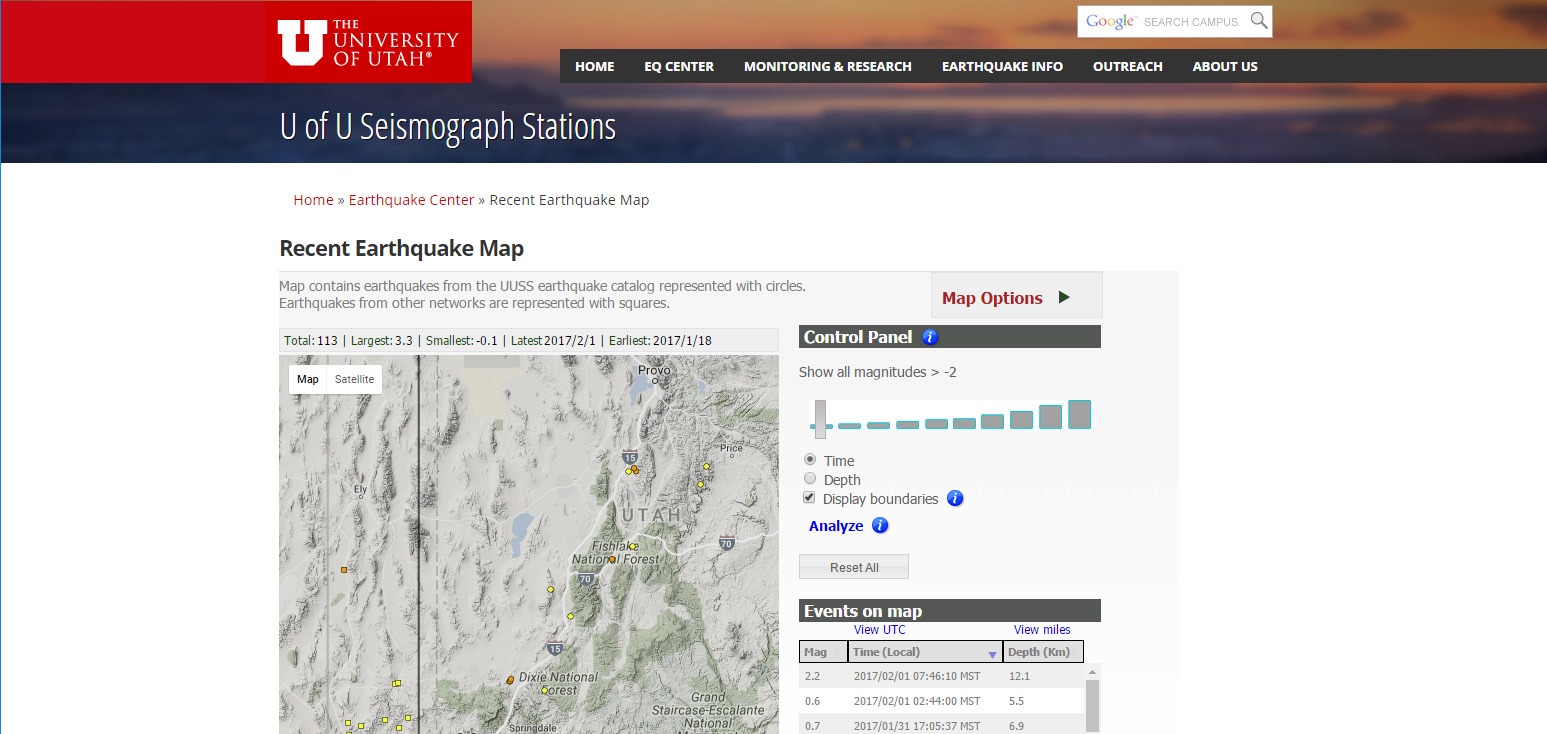Click the Map Options arrow icon
The height and width of the screenshot is (734, 1547).
[x=1064, y=297]
